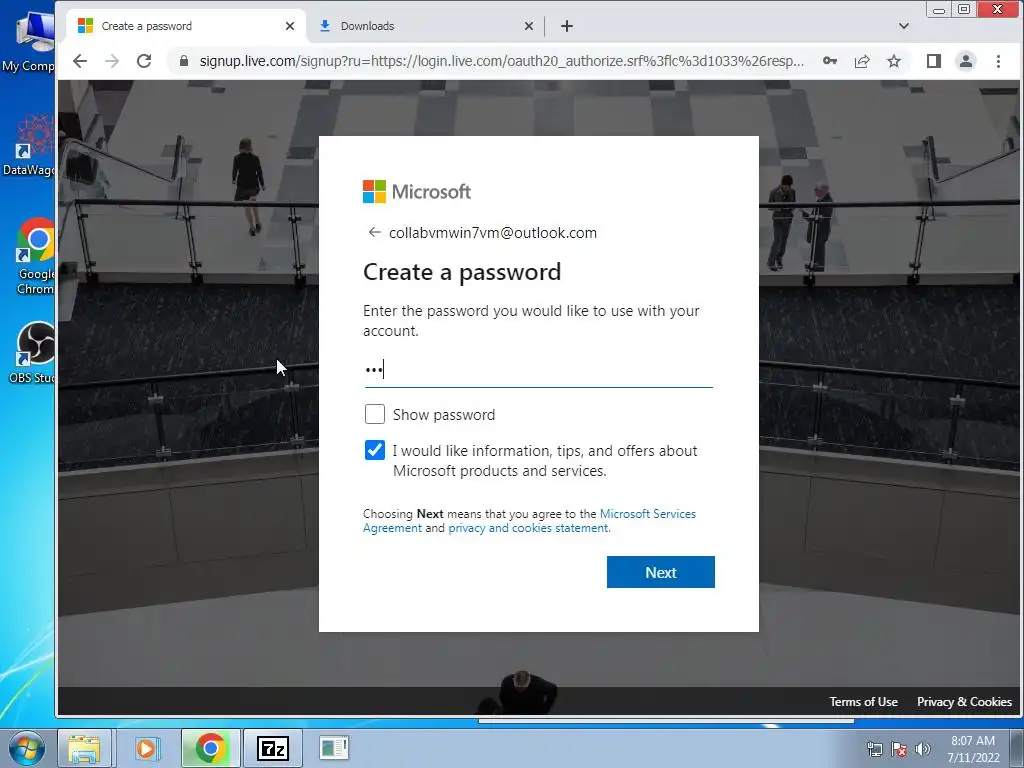This screenshot has height=768, width=1024.
Task: Close the Downloads tab
Action: [x=529, y=26]
